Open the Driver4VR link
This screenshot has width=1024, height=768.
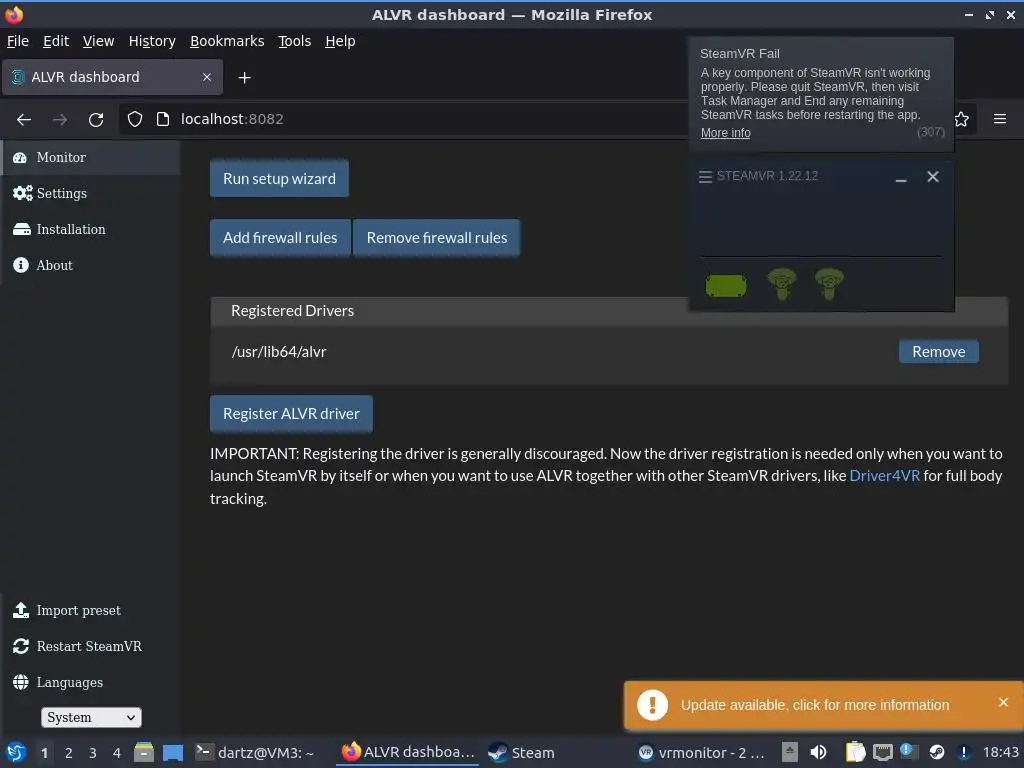(x=884, y=475)
